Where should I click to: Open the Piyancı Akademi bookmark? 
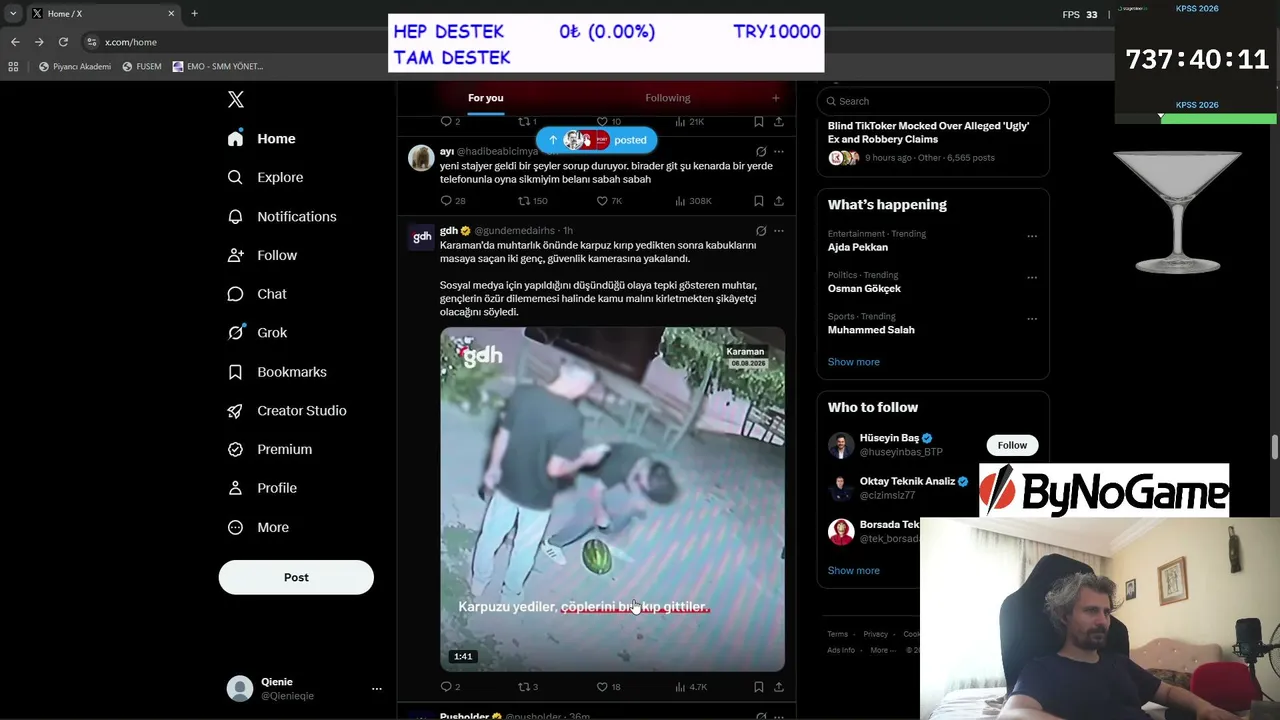point(75,67)
